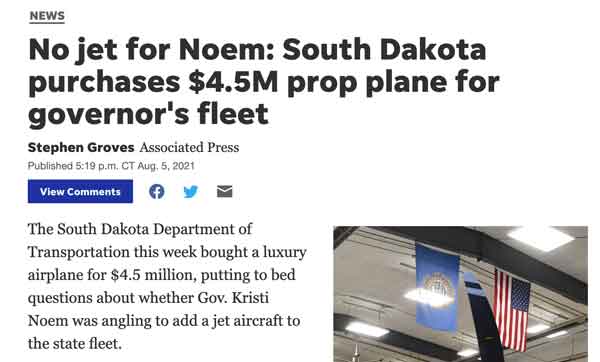Click 'The South Dakota Department of' paragraph line

point(140,230)
